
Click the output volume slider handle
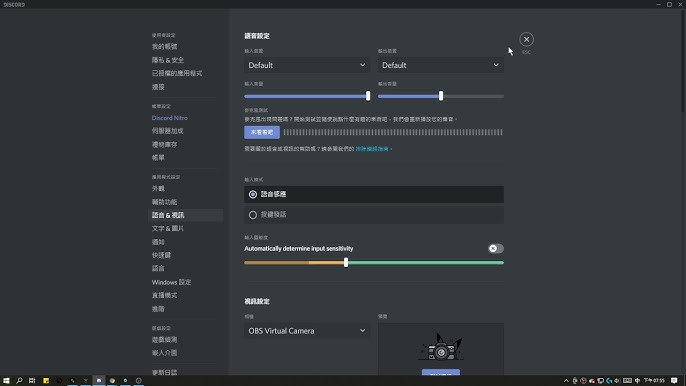point(441,96)
